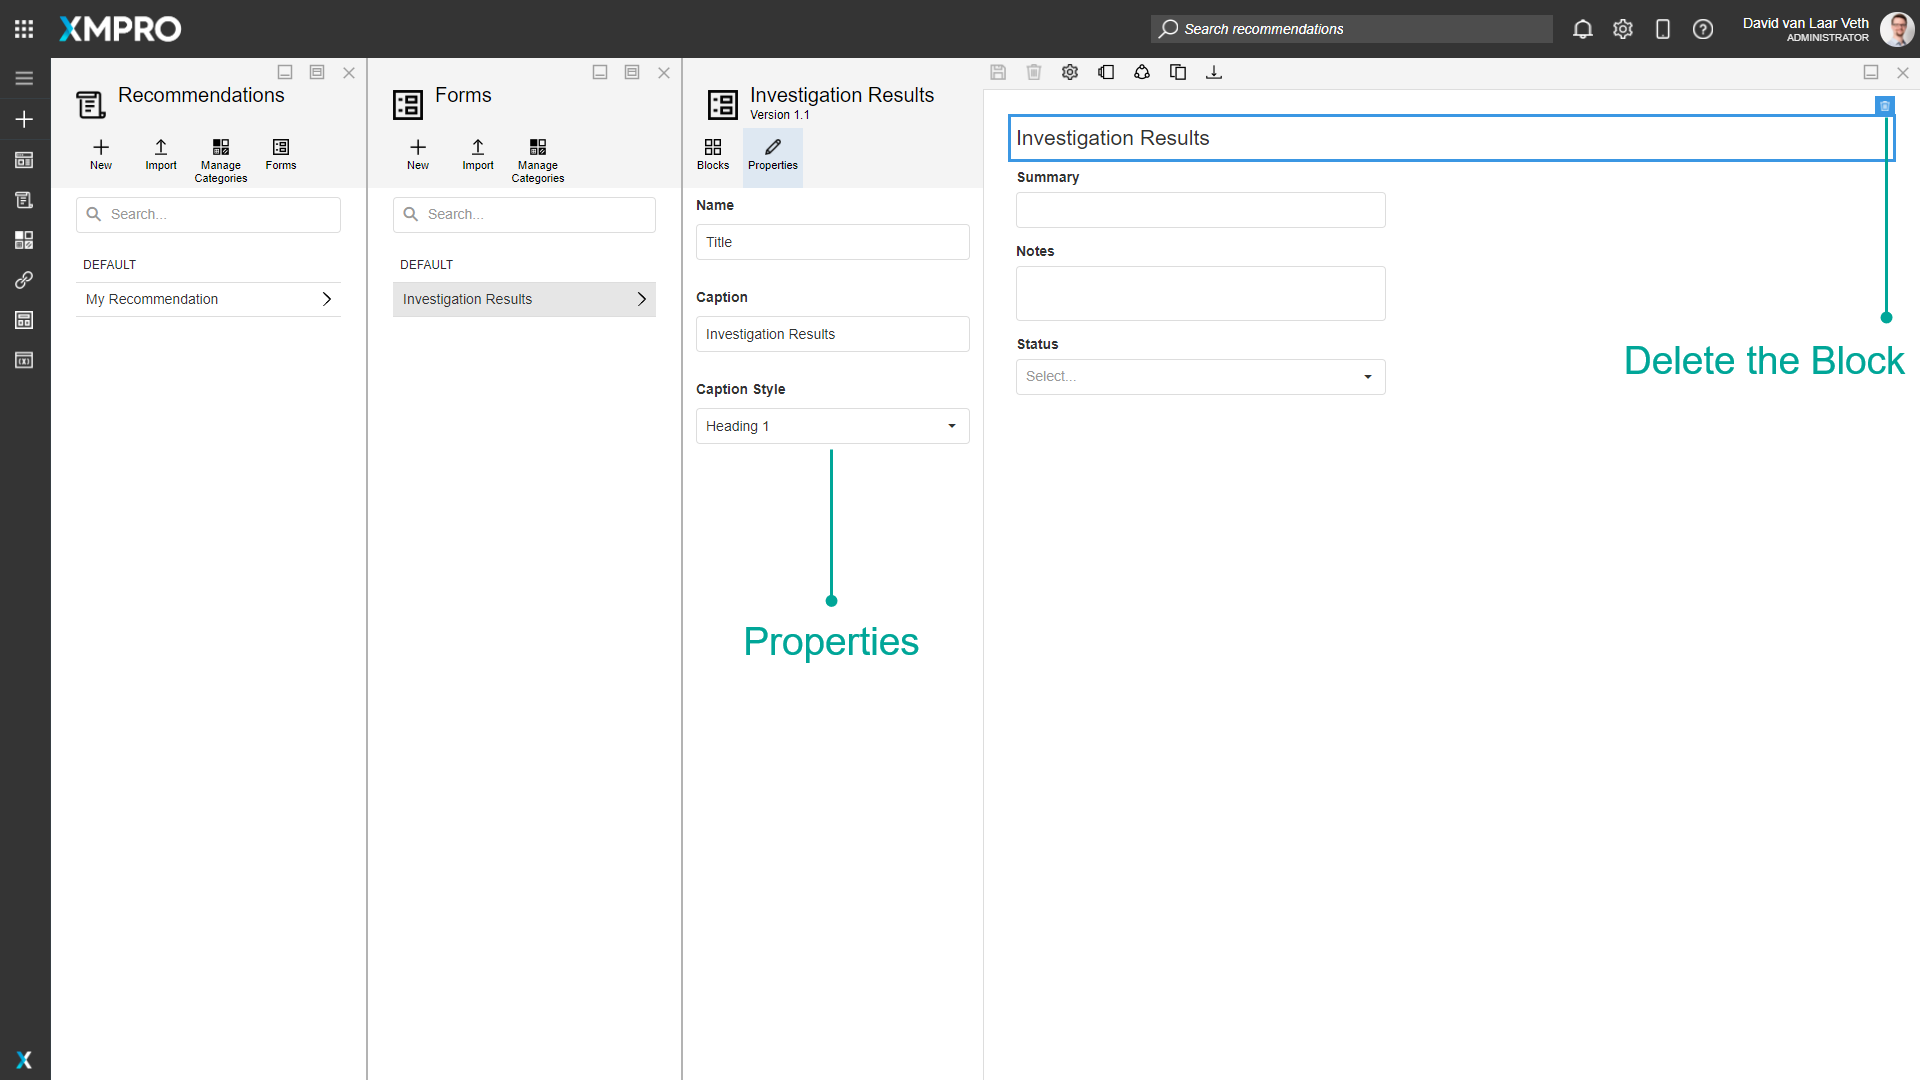The image size is (1920, 1080).
Task: Pin the Recommendations panel
Action: click(316, 72)
